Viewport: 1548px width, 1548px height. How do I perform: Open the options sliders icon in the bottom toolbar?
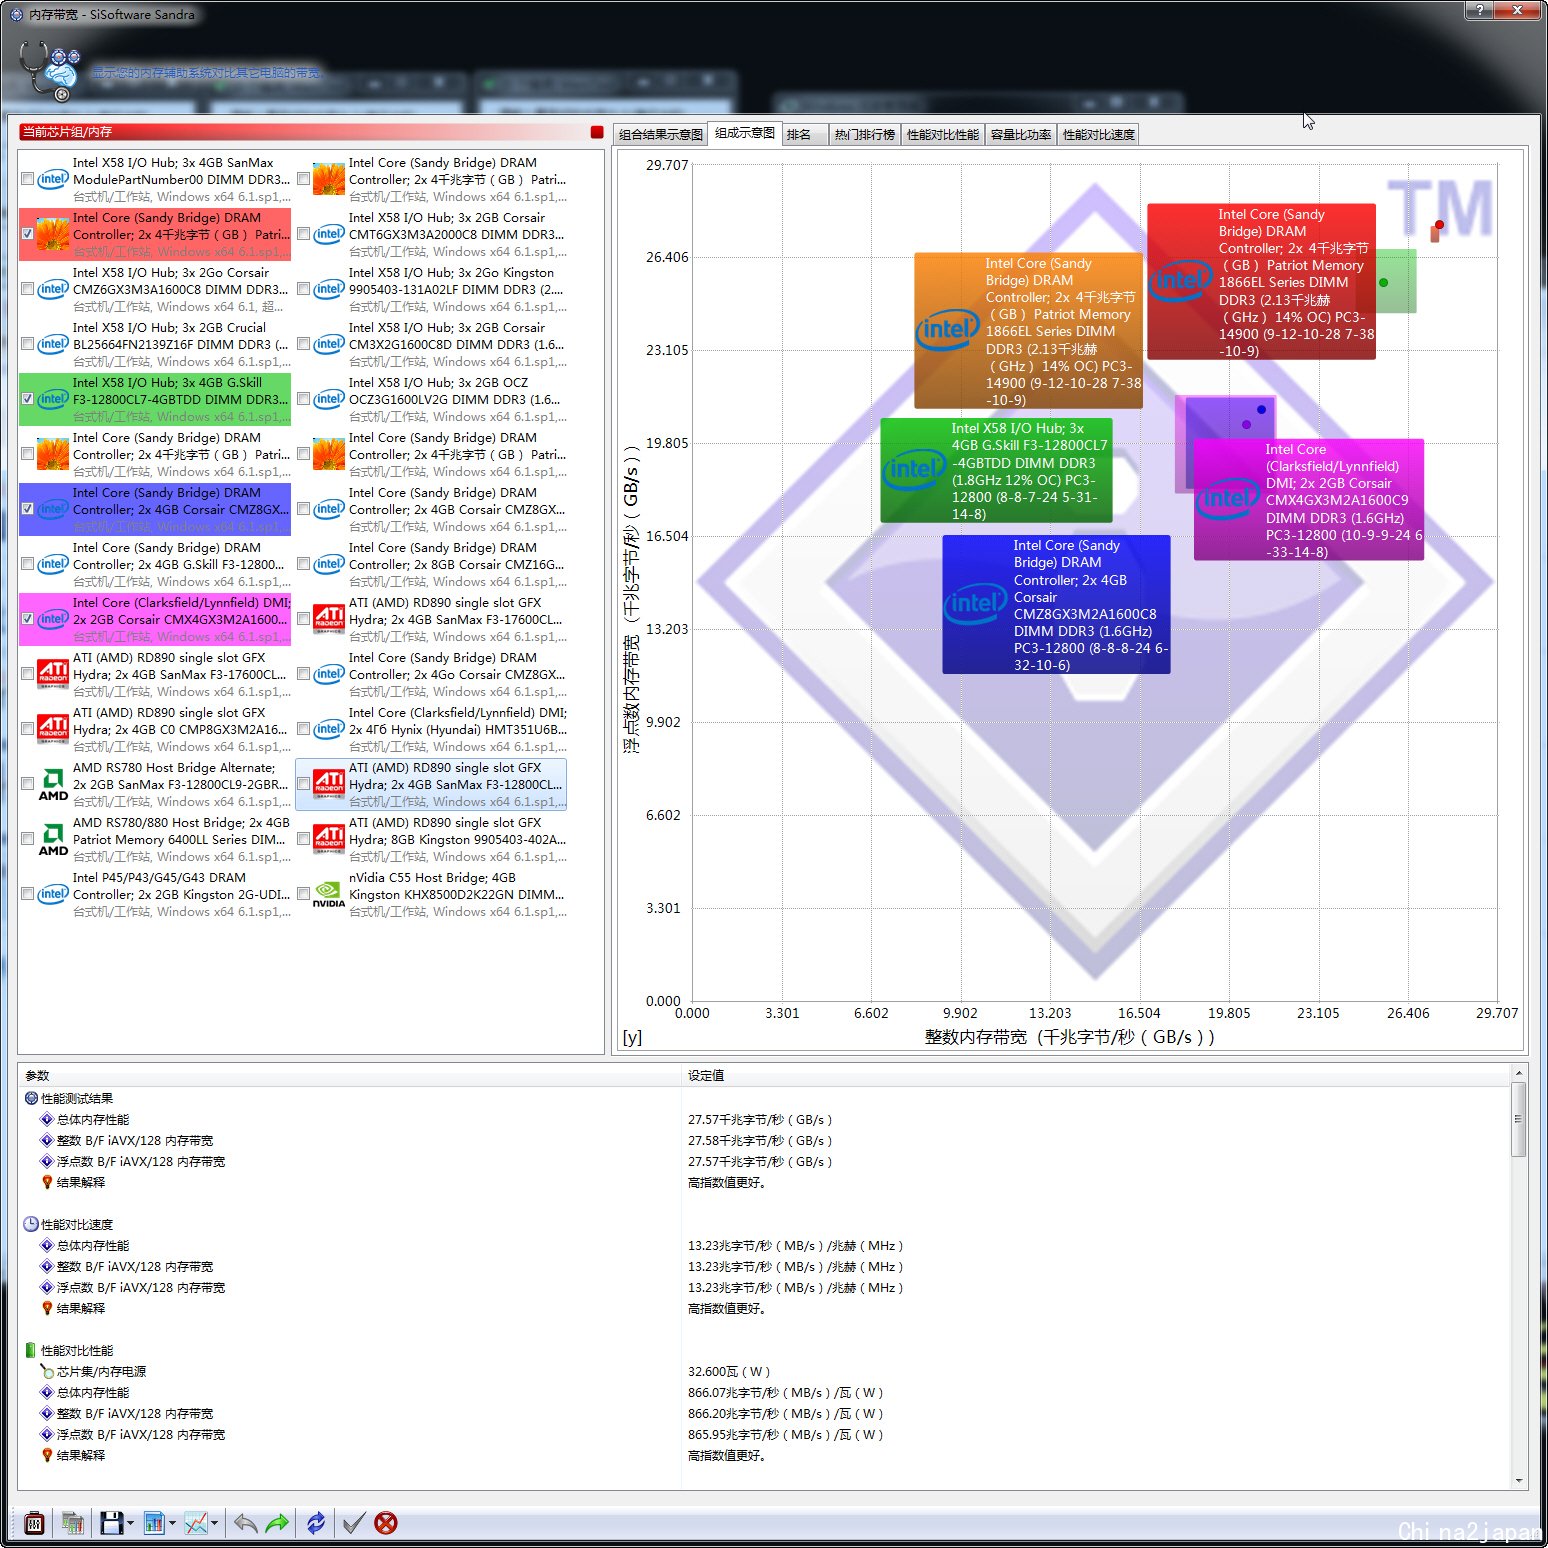point(34,1523)
